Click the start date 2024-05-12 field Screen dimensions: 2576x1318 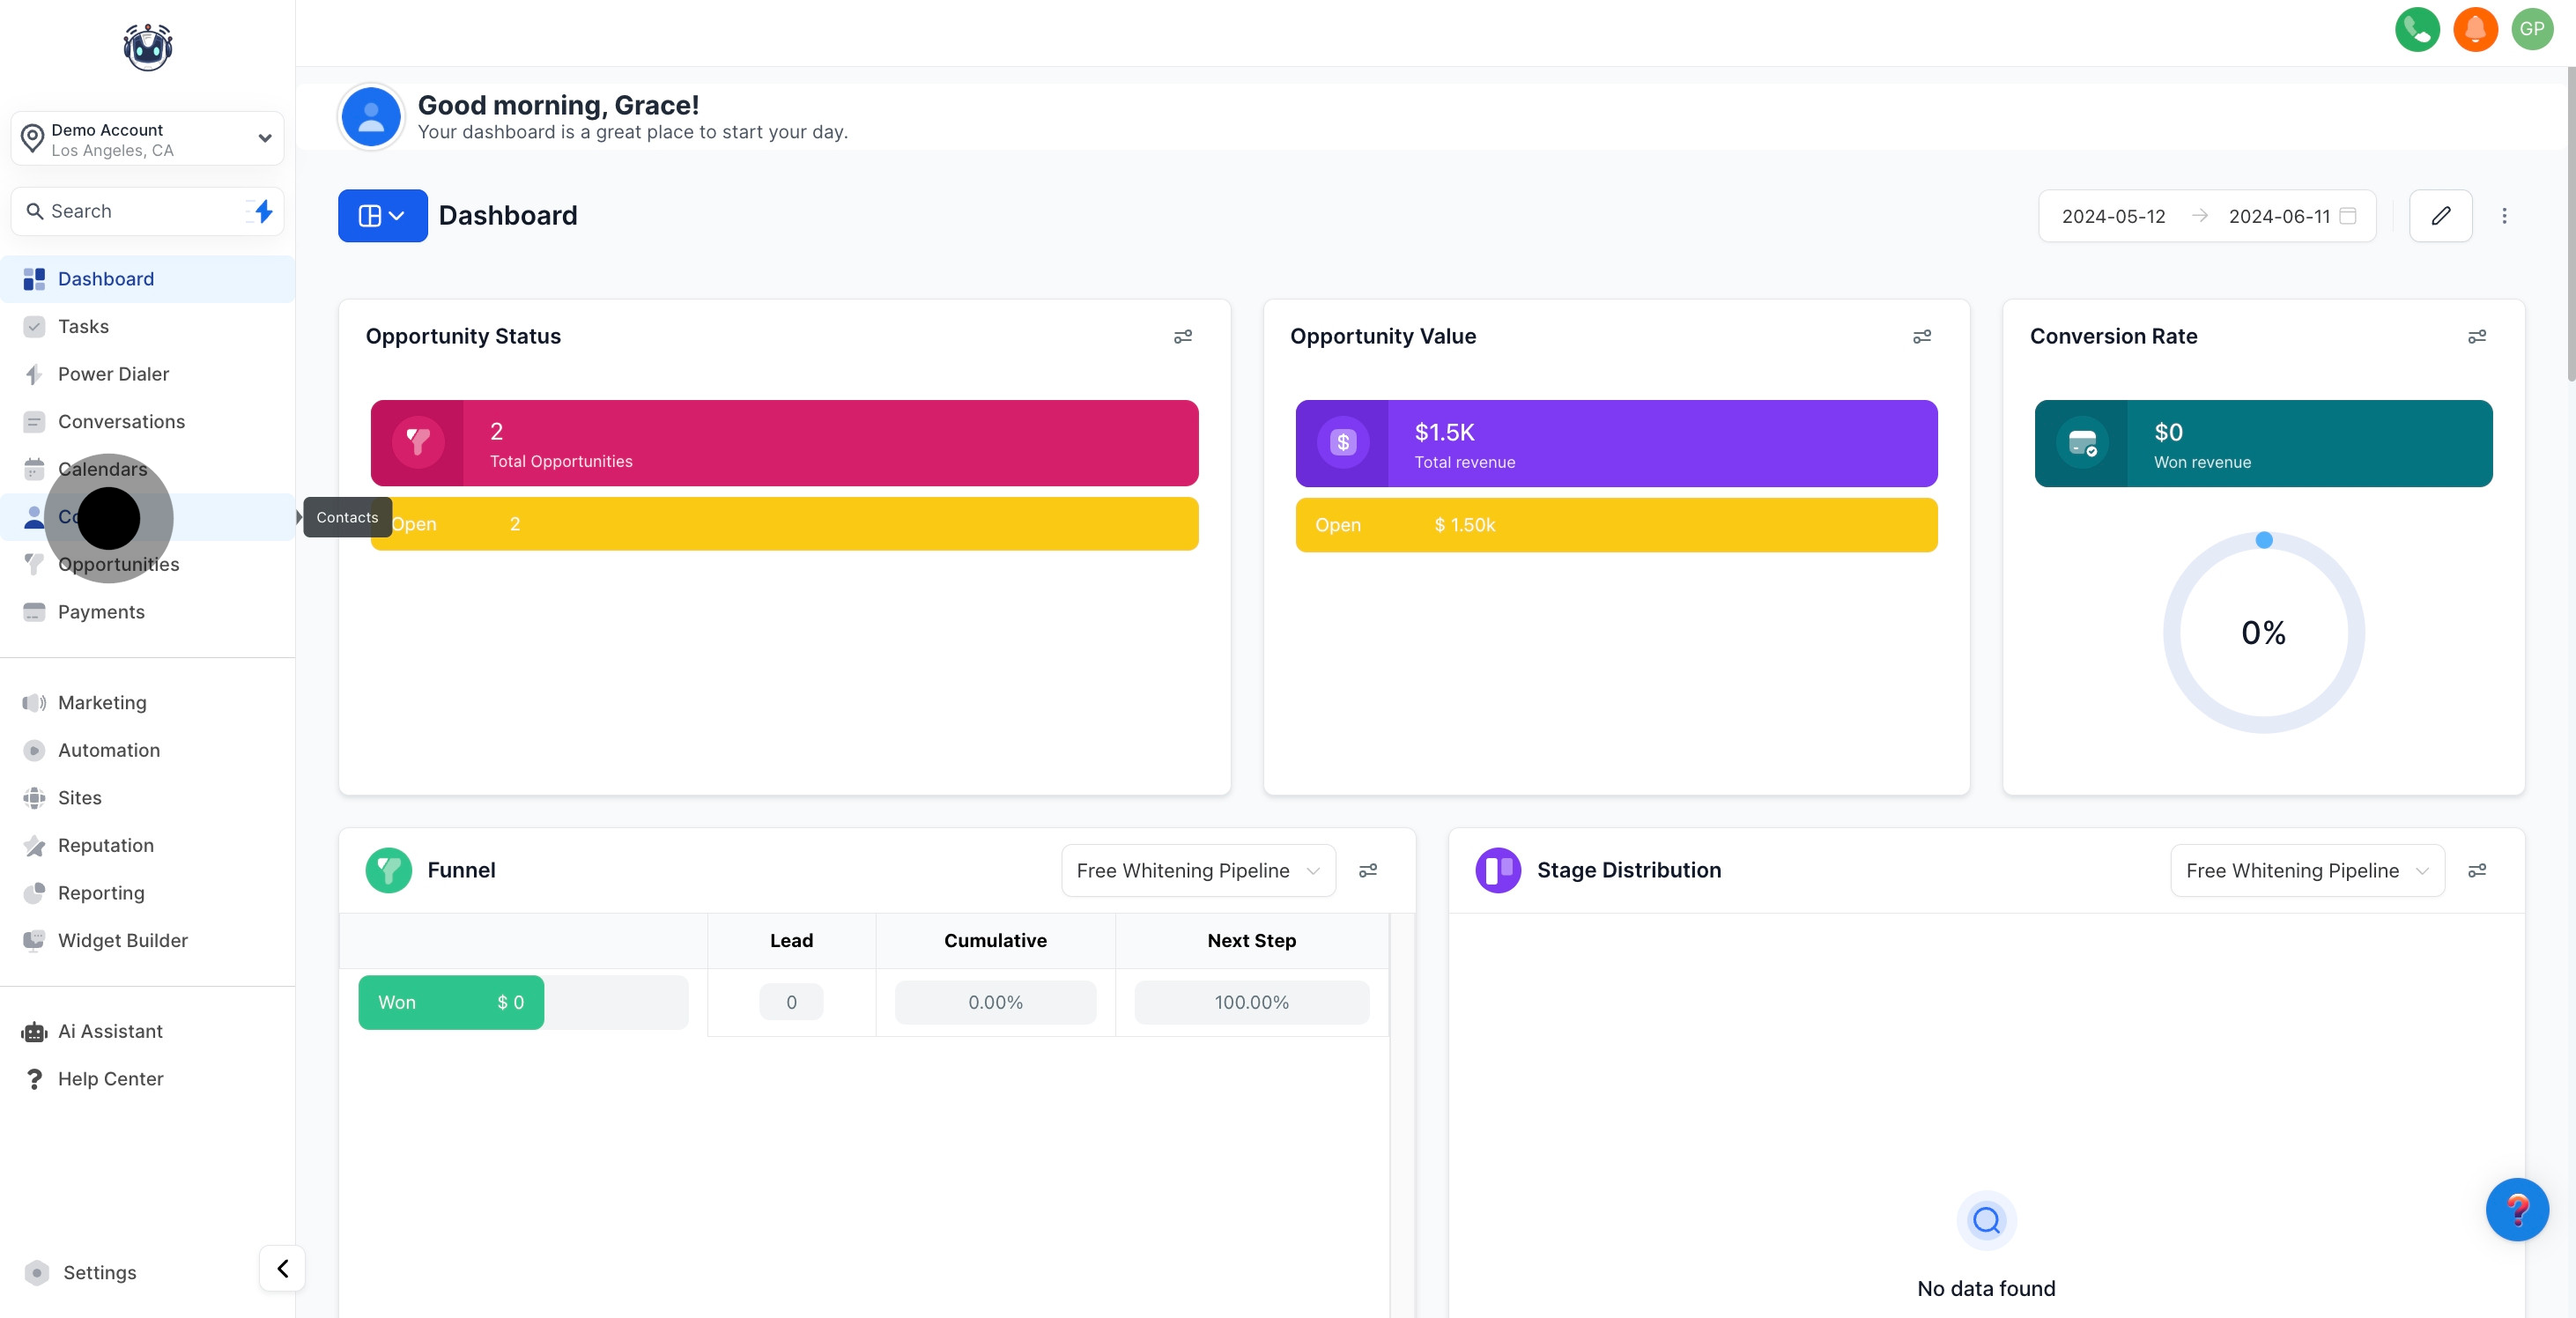tap(2113, 217)
